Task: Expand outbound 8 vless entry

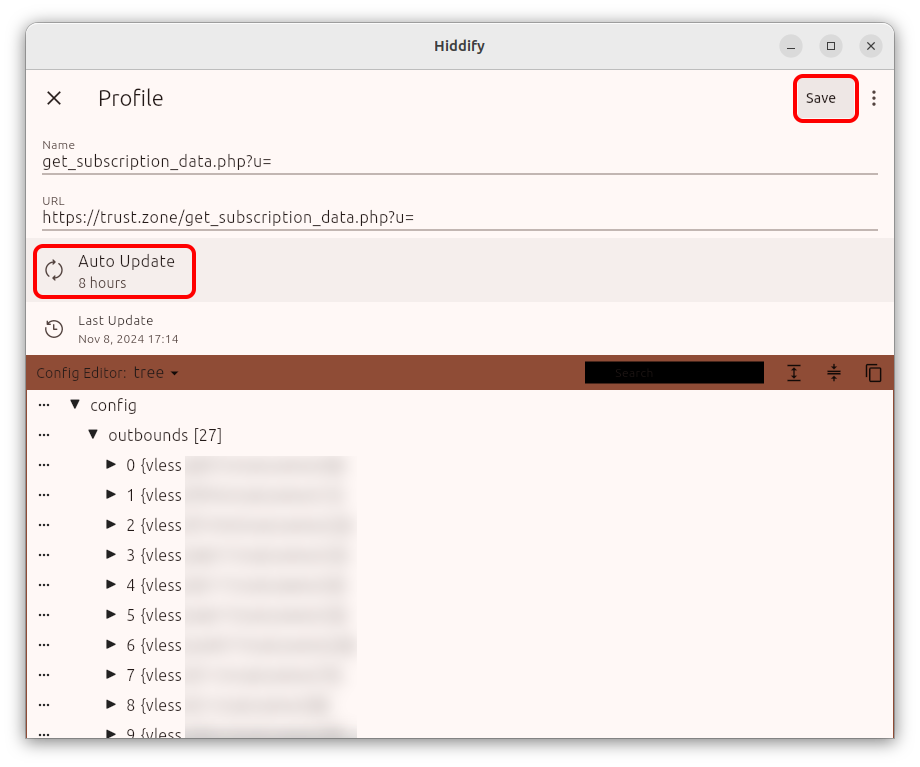Action: [111, 704]
